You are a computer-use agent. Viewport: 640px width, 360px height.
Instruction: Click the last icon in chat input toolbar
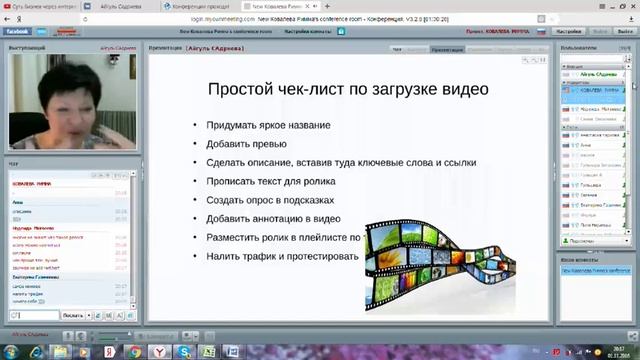(x=131, y=315)
